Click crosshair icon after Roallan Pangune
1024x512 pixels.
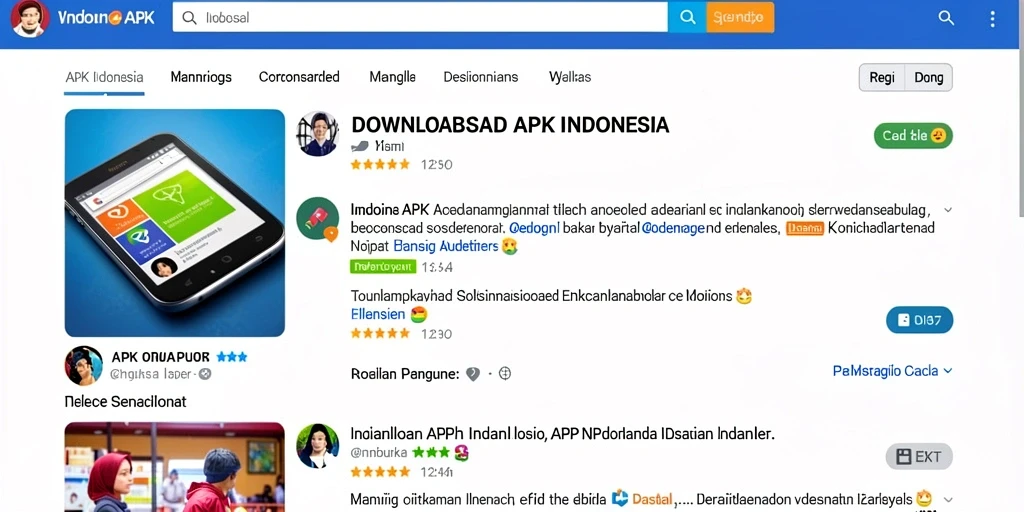point(504,374)
